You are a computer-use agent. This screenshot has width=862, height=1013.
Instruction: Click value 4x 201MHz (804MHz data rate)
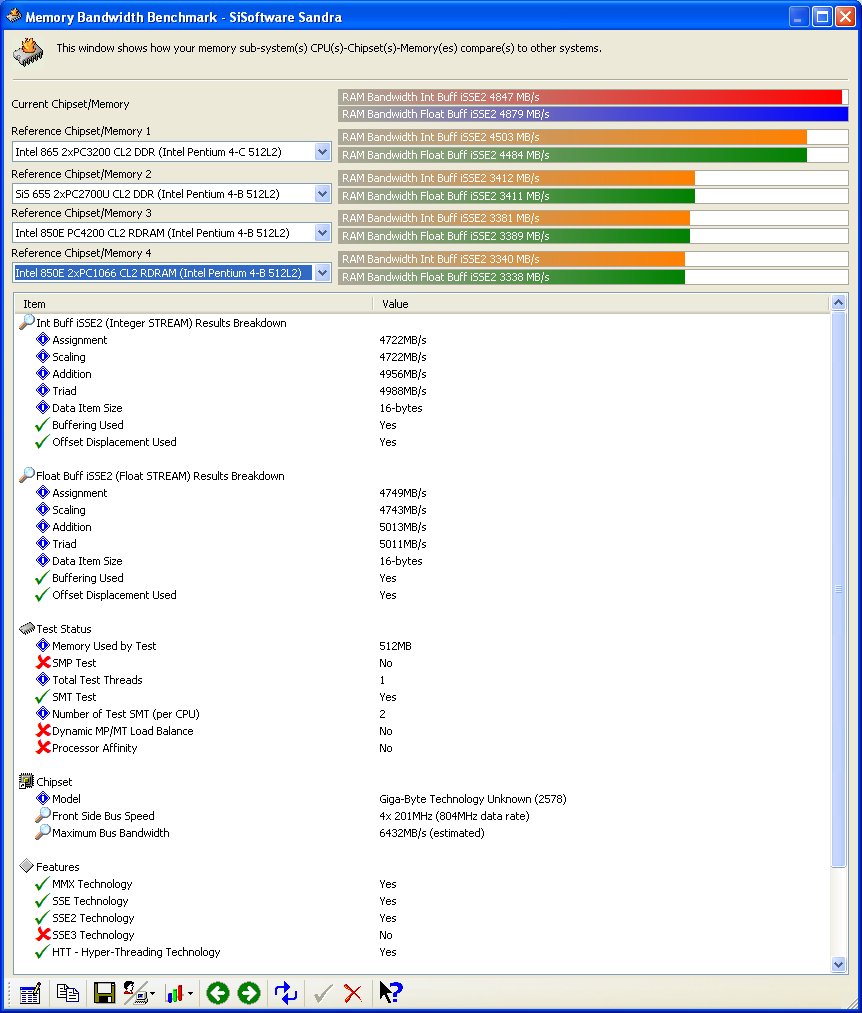point(454,816)
